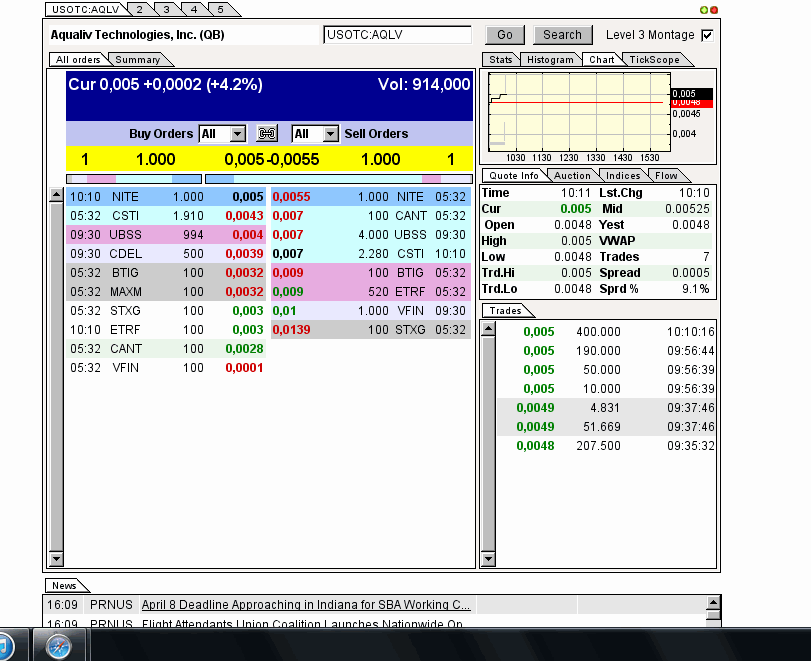This screenshot has width=811, height=661.
Task: Open the Flight Attendants Union Coalition headline
Action: click(302, 624)
